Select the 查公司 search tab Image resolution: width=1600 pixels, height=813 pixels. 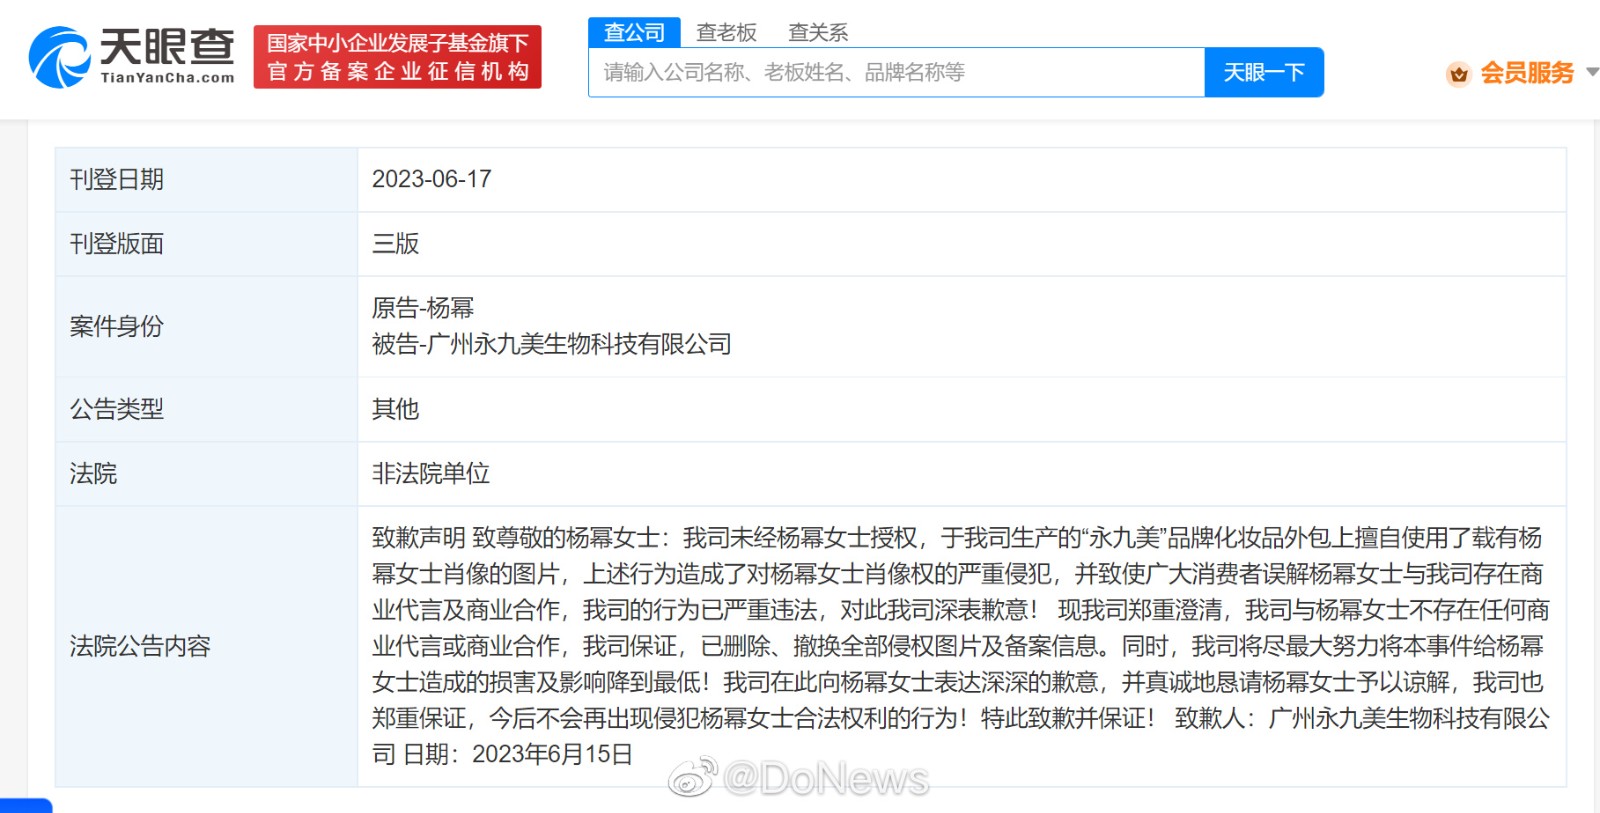tap(634, 32)
